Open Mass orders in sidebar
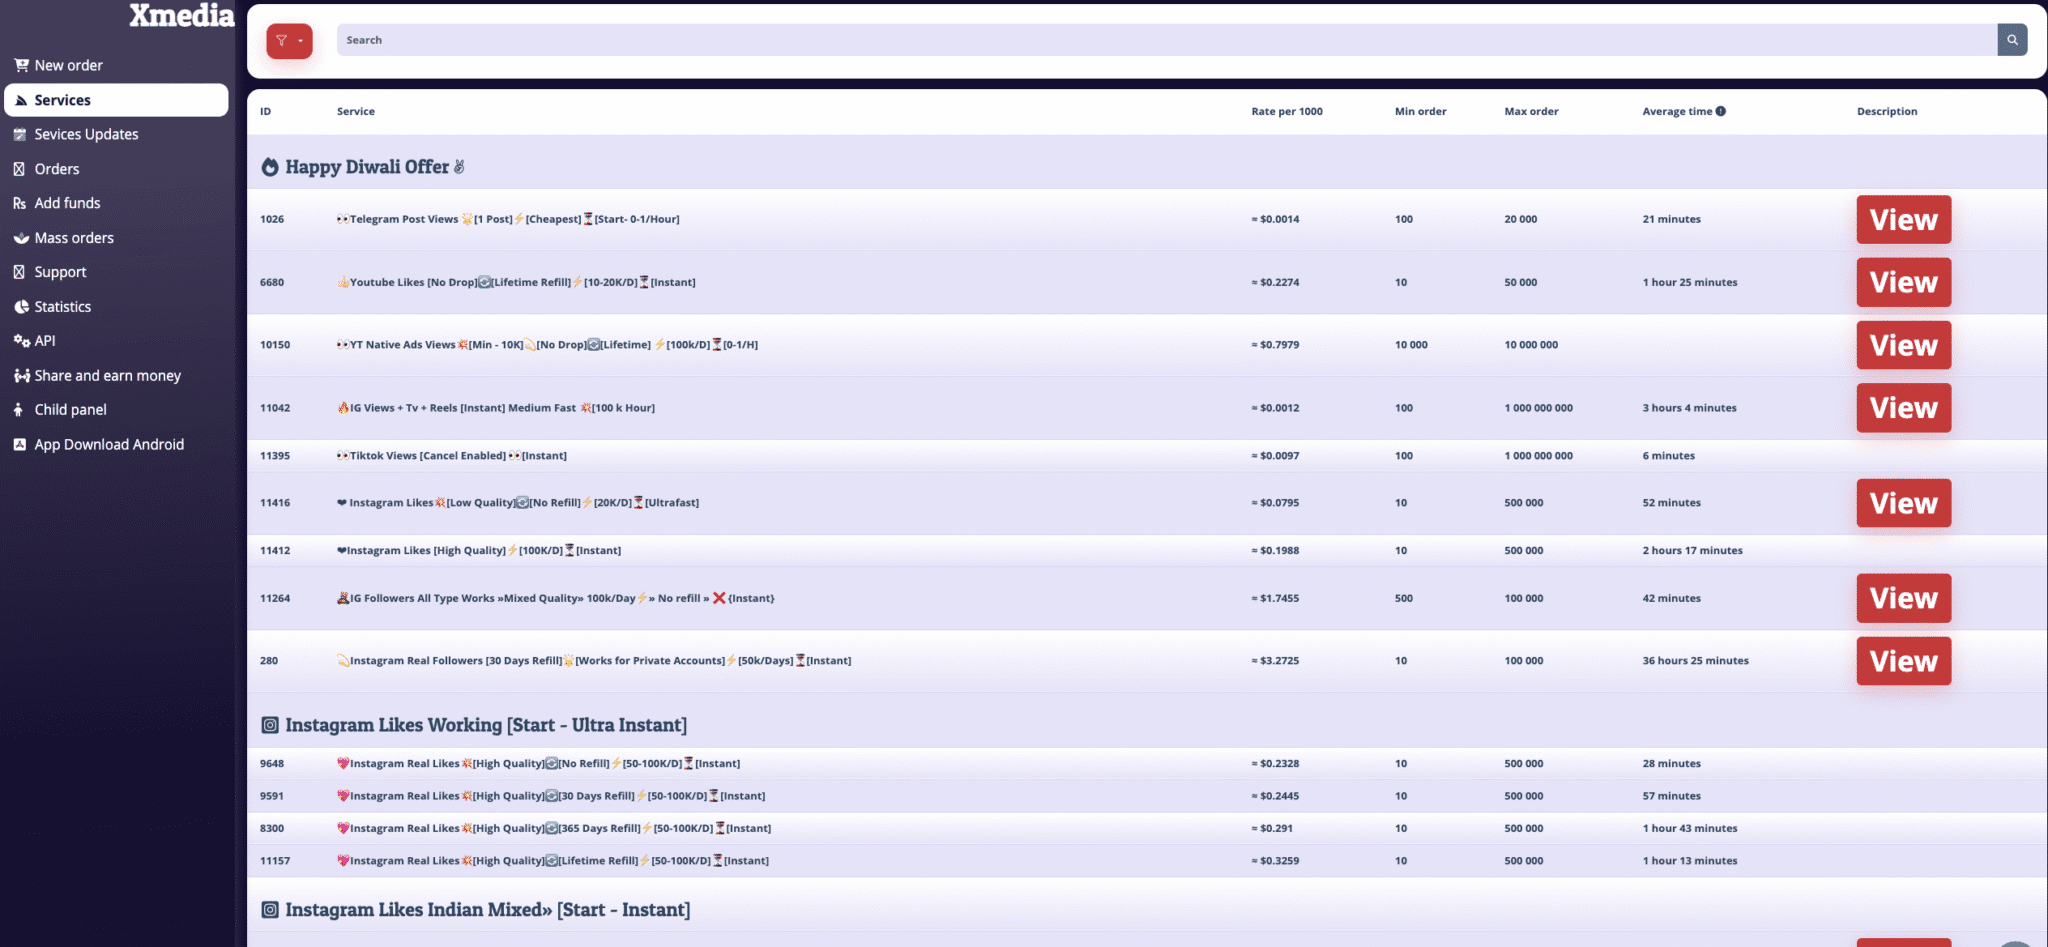 tap(74, 238)
